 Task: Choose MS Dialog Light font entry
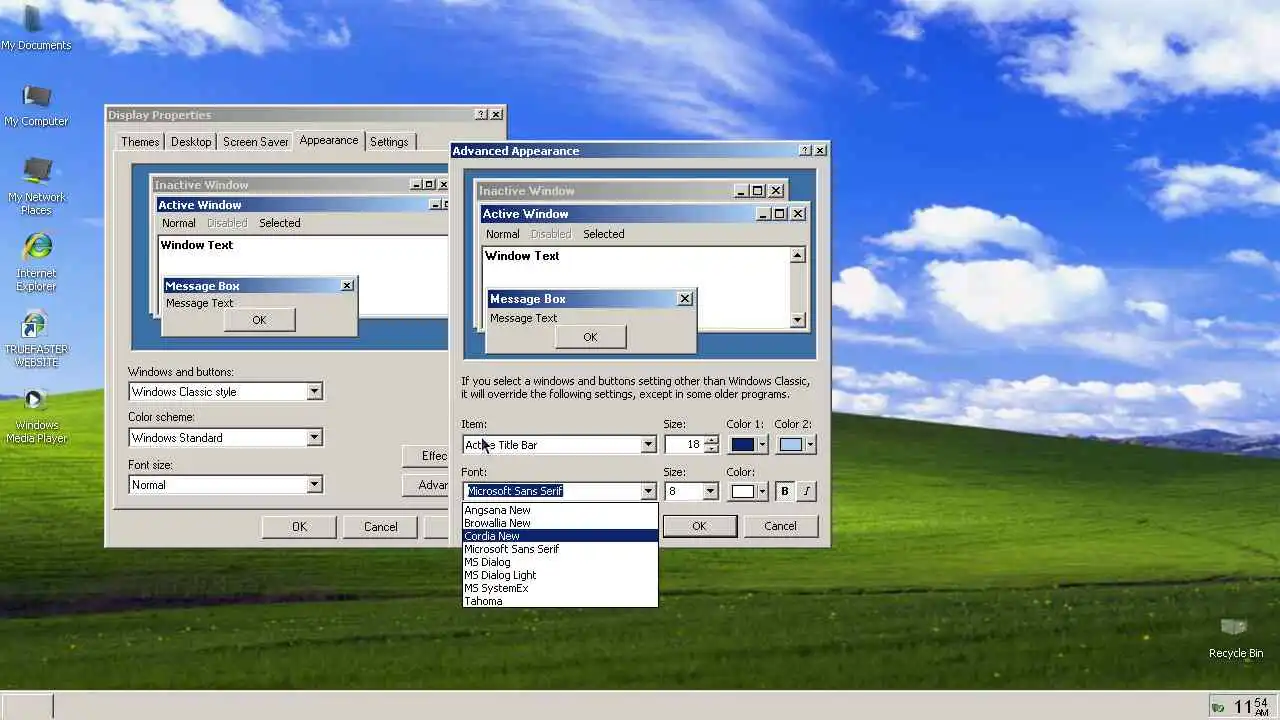click(560, 575)
